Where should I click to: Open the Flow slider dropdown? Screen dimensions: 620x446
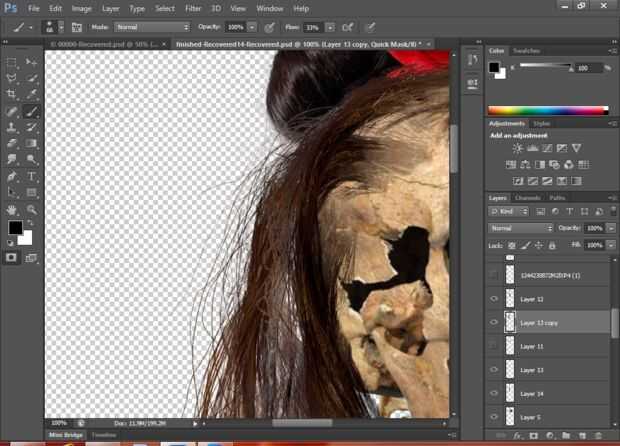pyautogui.click(x=330, y=27)
